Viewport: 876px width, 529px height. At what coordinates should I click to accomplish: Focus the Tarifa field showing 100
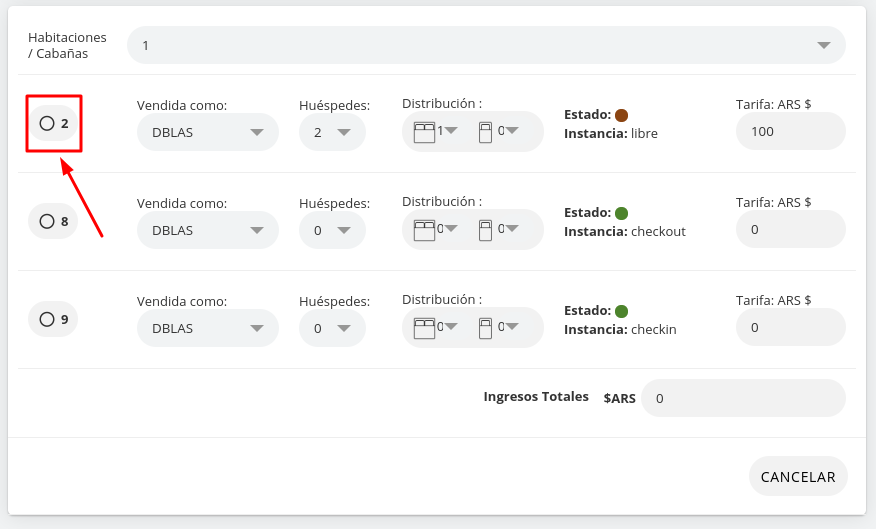[790, 132]
